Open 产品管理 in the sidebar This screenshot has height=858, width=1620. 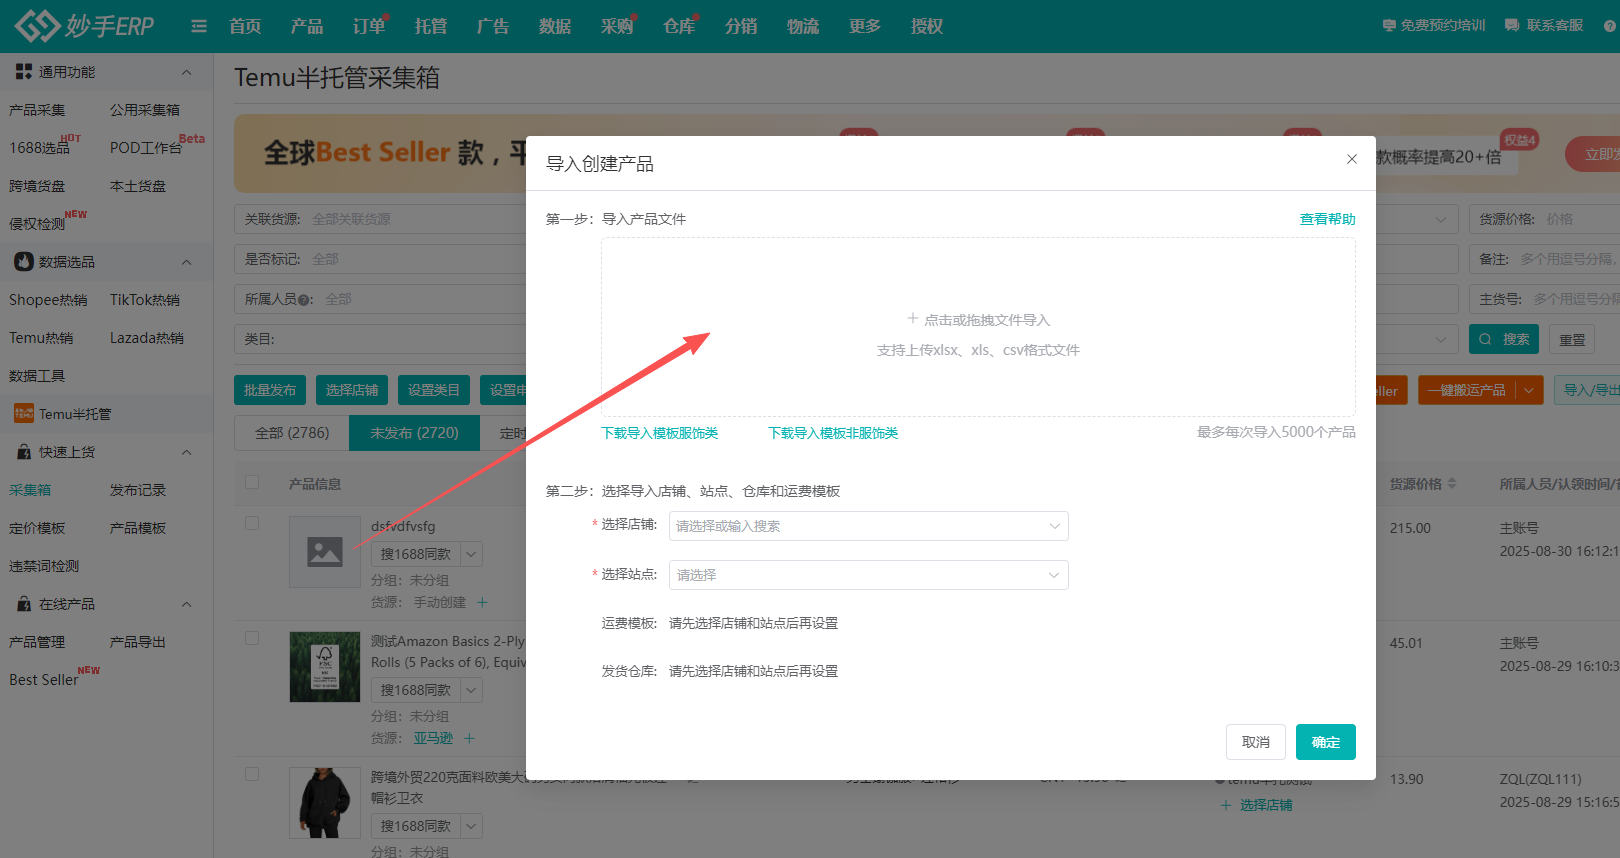(37, 642)
